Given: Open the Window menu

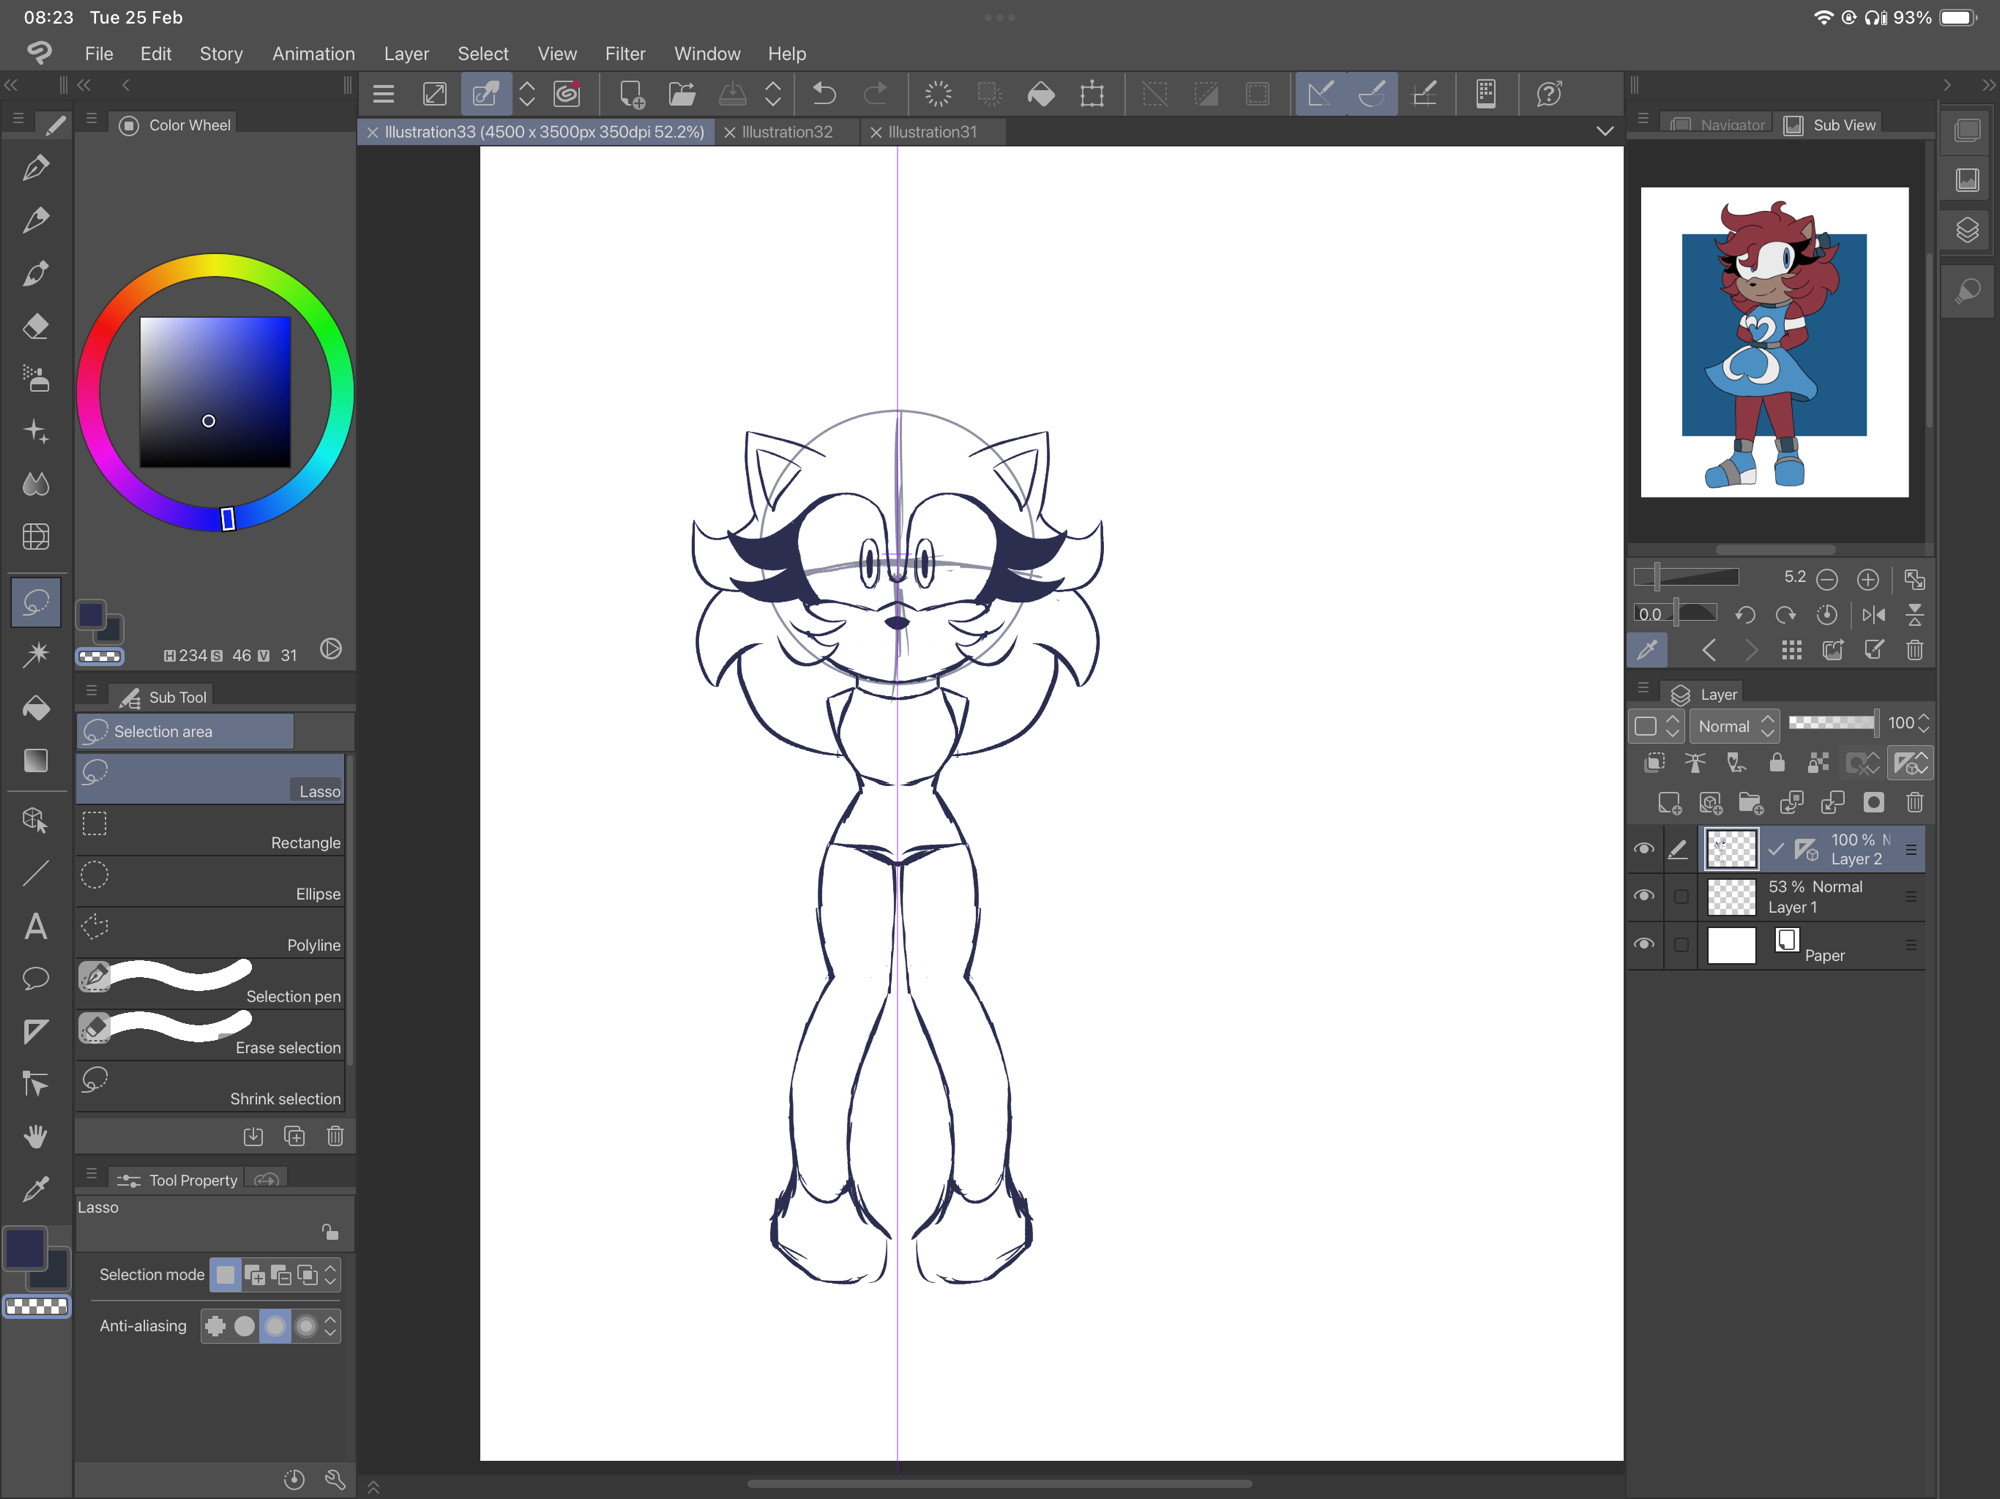Looking at the screenshot, I should click(707, 54).
